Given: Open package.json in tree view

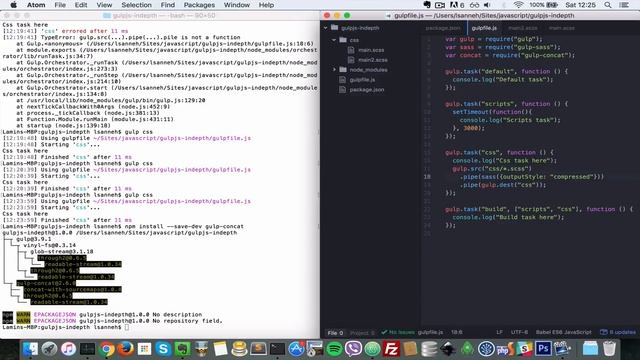Looking at the screenshot, I should 367,90.
